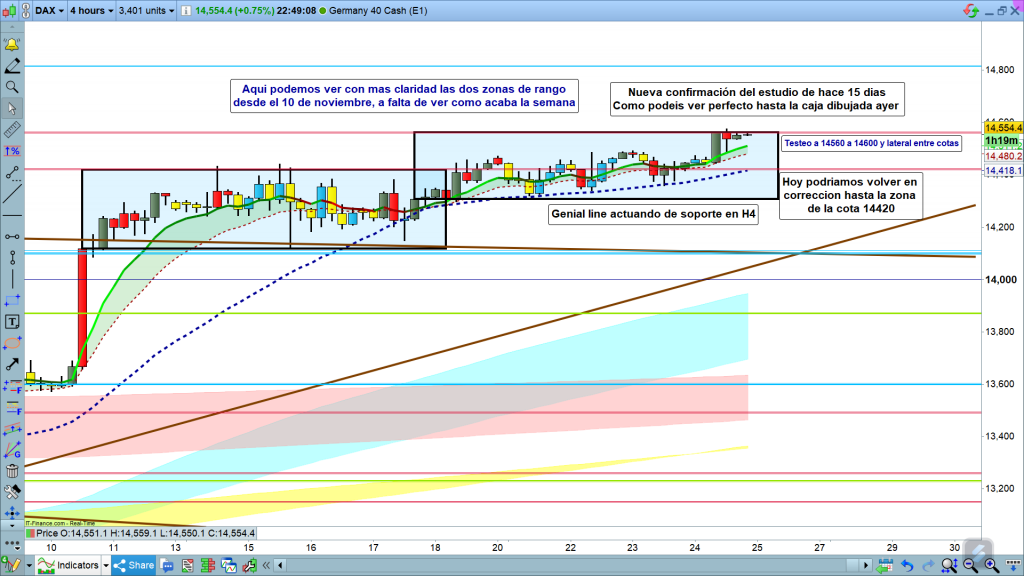Click the info icon beside the price
The image size is (1024, 576).
(184, 11)
